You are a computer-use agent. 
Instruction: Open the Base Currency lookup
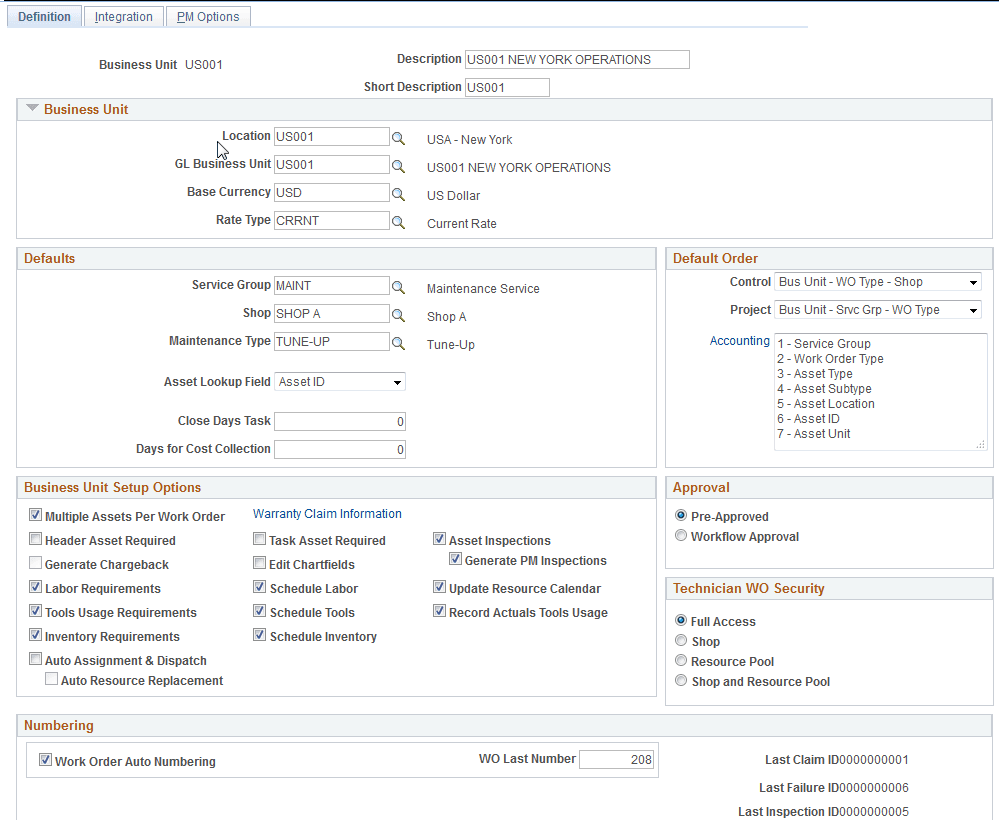[x=399, y=192]
